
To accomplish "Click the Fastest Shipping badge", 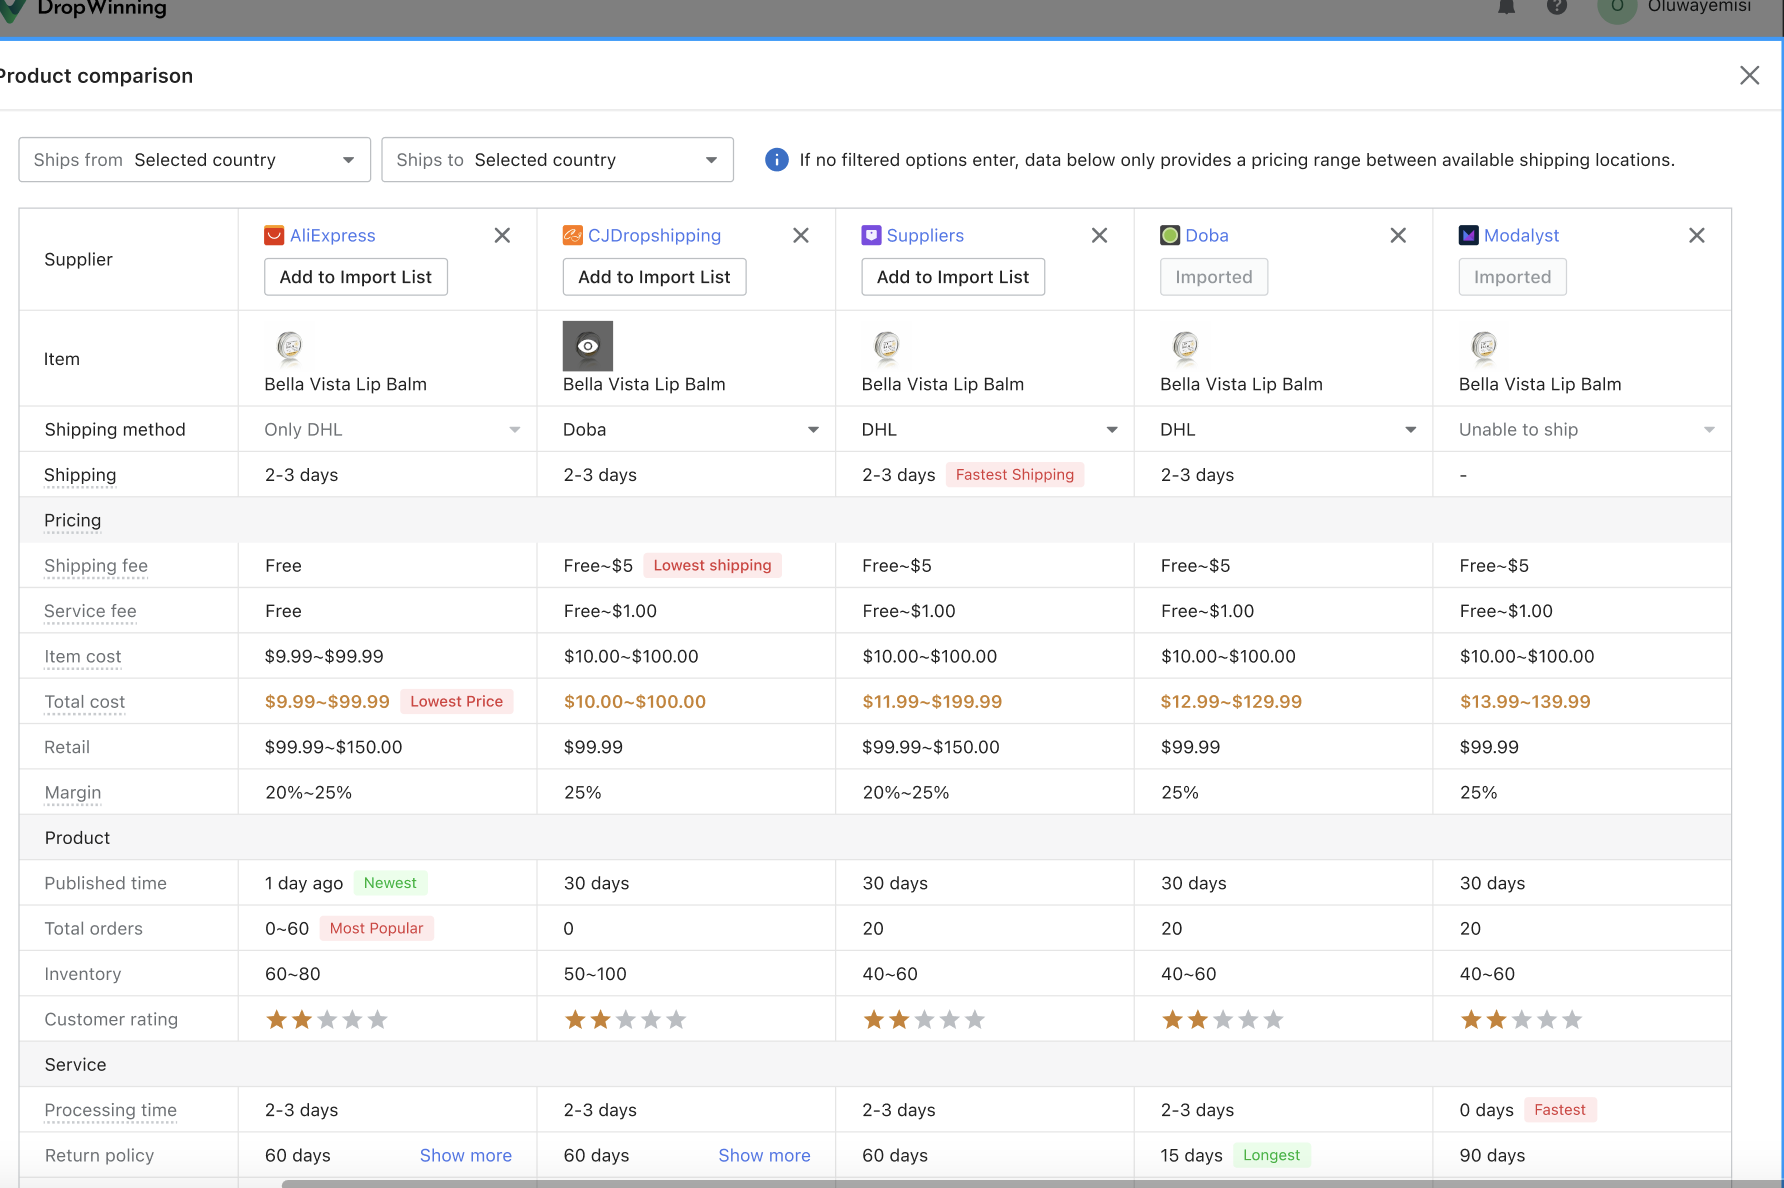I will click(x=1014, y=475).
